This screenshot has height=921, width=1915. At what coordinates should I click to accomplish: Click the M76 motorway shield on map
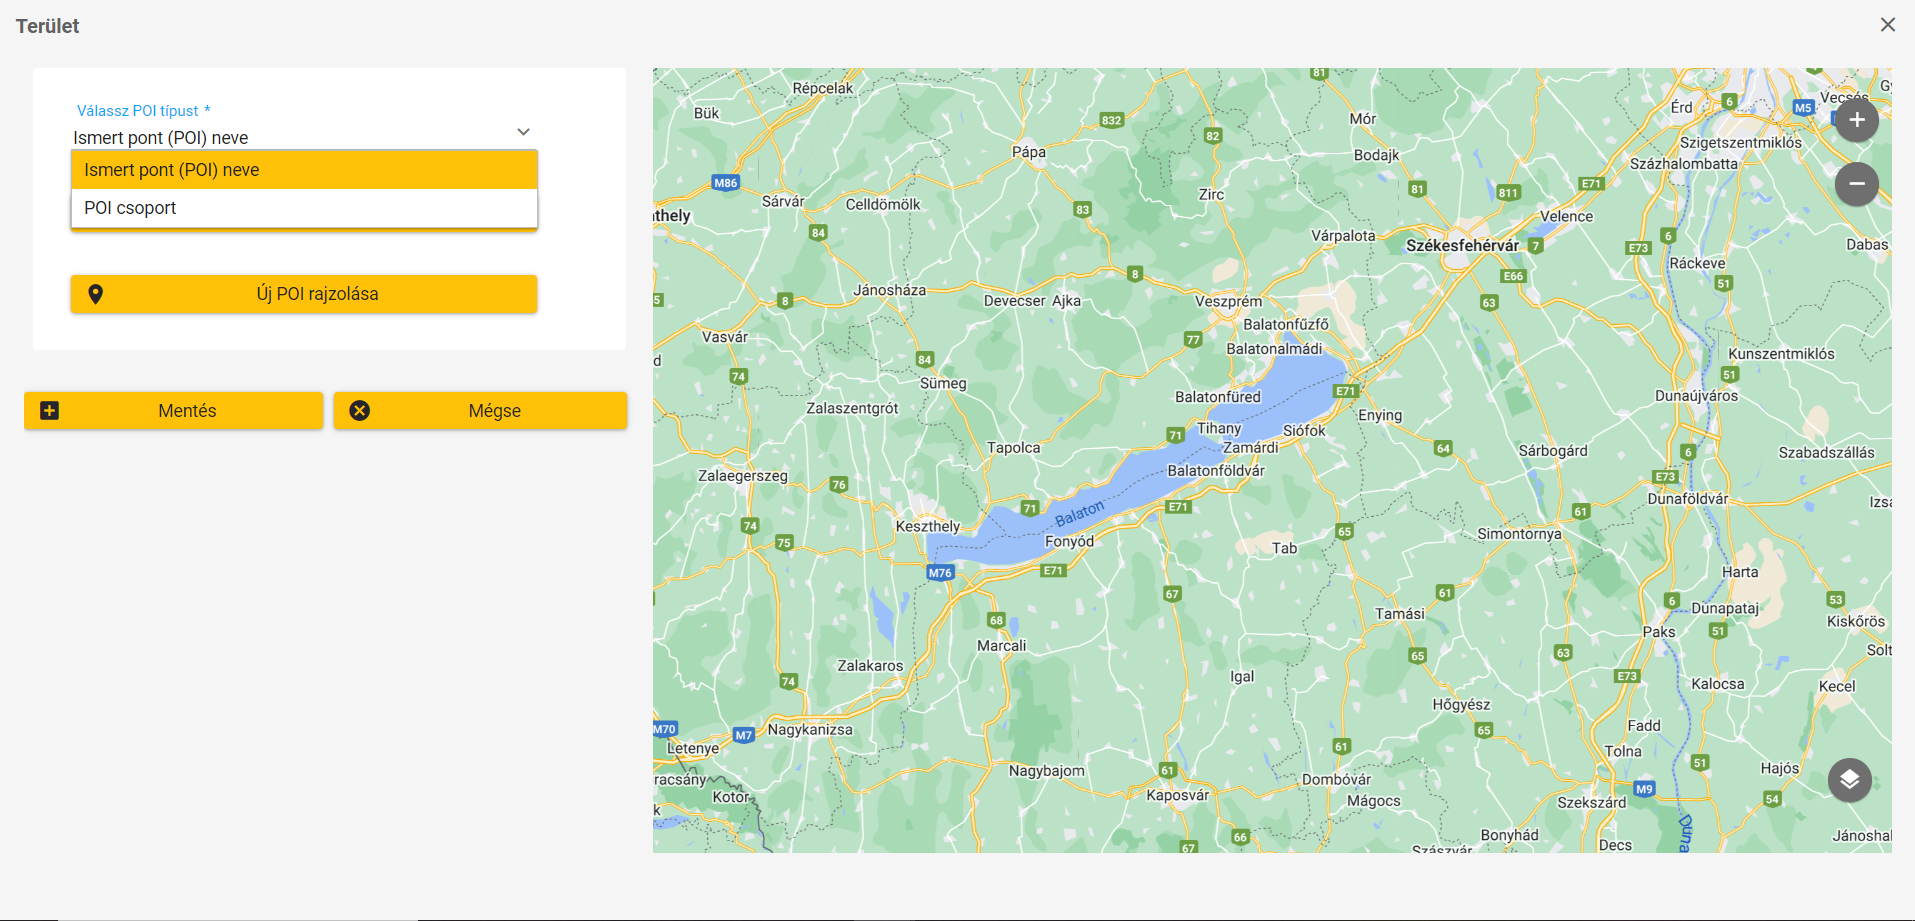940,573
